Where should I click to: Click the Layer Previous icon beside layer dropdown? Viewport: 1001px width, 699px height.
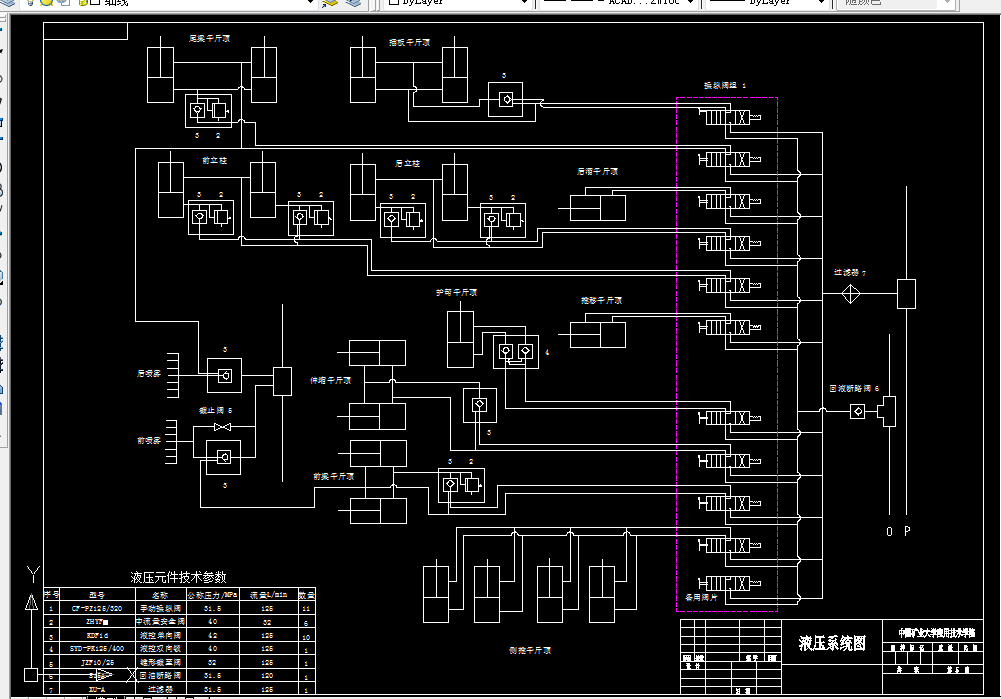331,3
